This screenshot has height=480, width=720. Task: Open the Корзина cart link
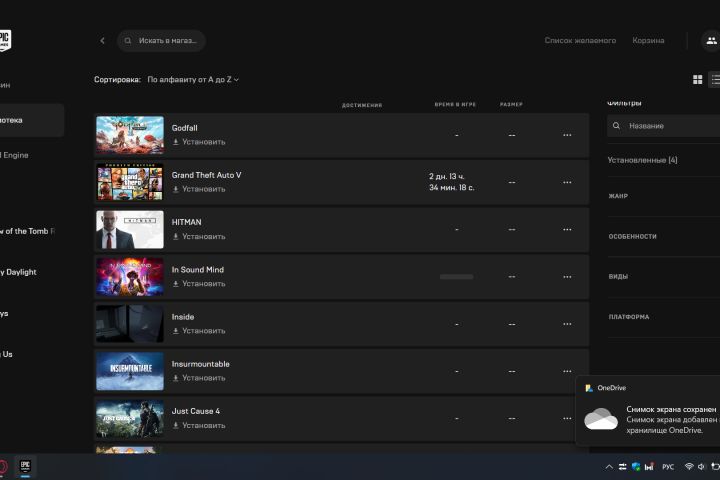[648, 40]
